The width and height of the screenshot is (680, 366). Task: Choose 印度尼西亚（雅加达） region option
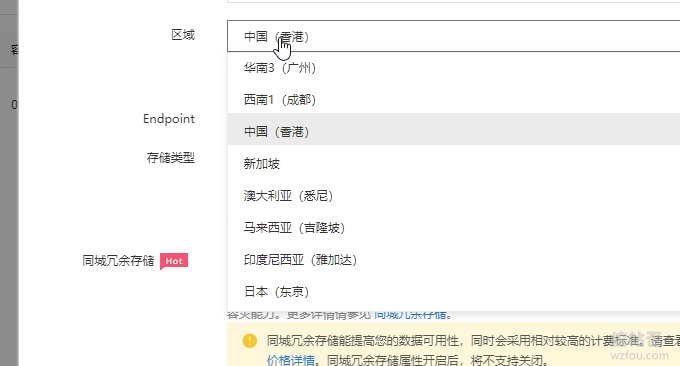tap(453, 260)
